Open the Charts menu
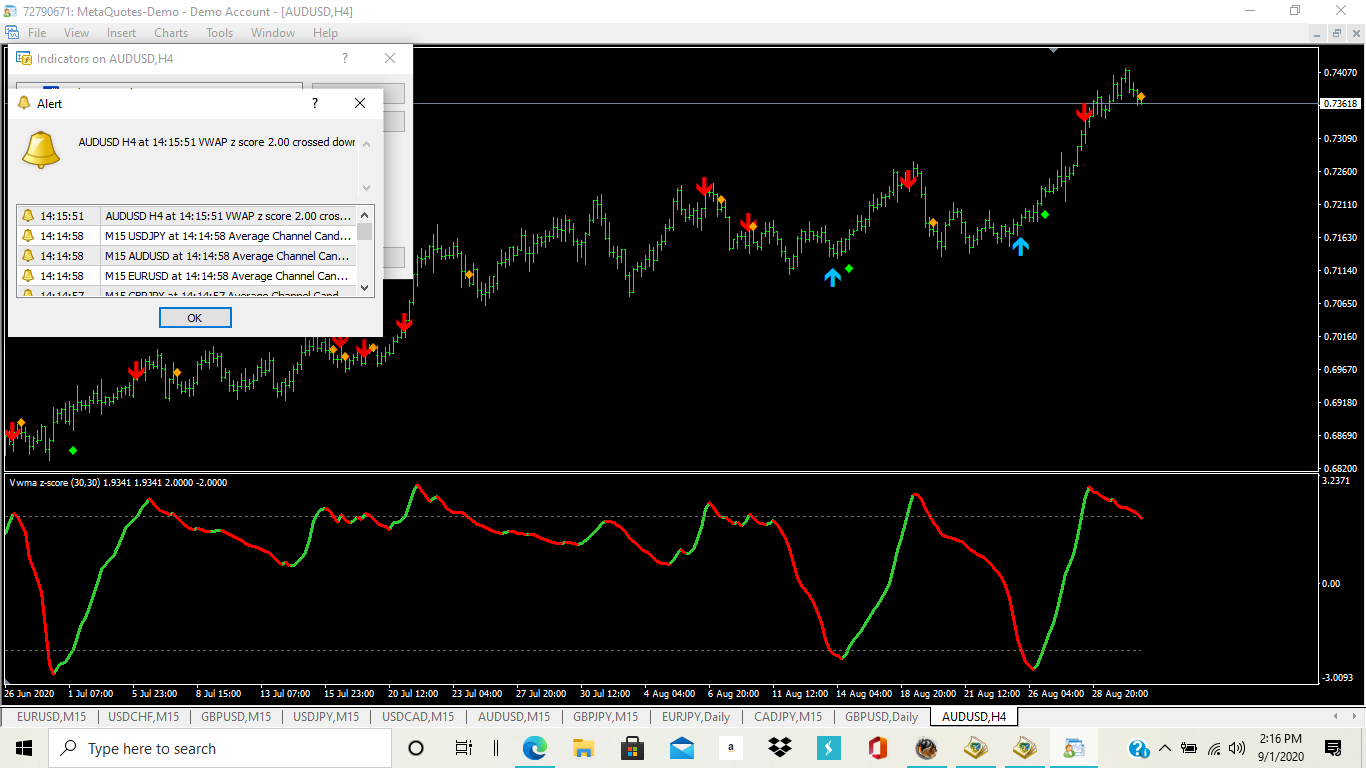 click(171, 33)
